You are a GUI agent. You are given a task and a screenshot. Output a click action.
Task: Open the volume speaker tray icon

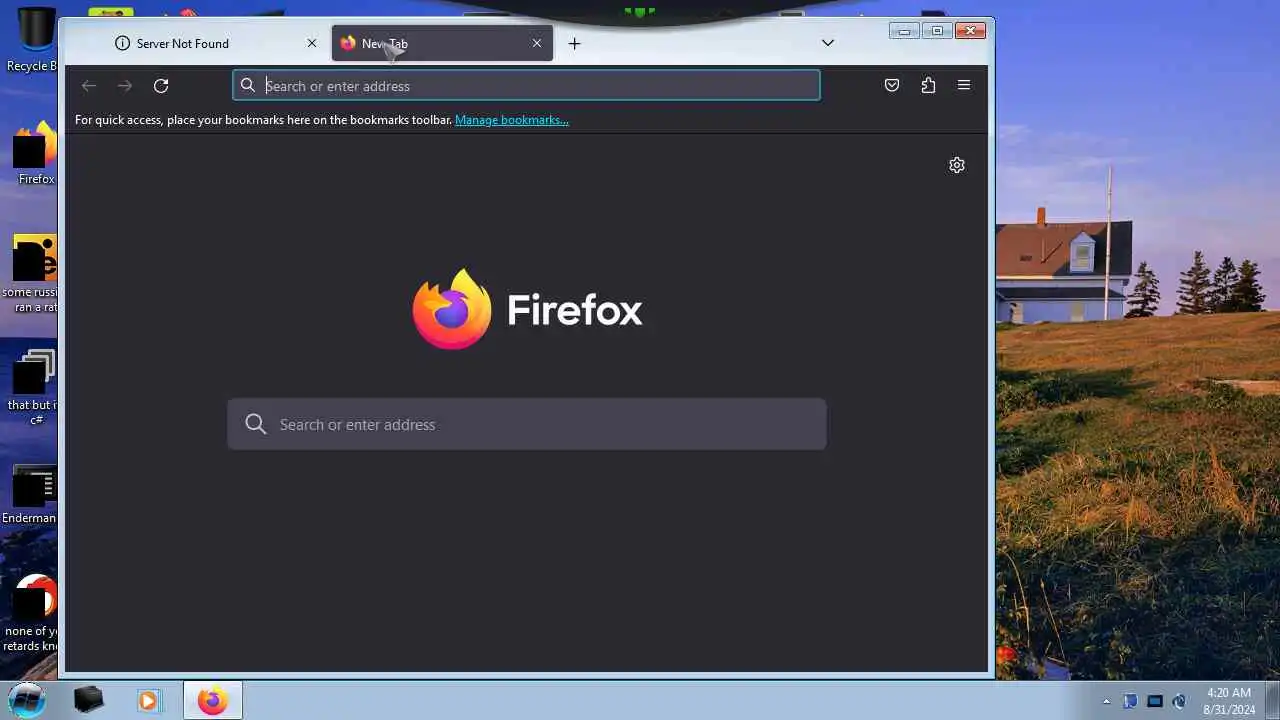pyautogui.click(x=1179, y=701)
